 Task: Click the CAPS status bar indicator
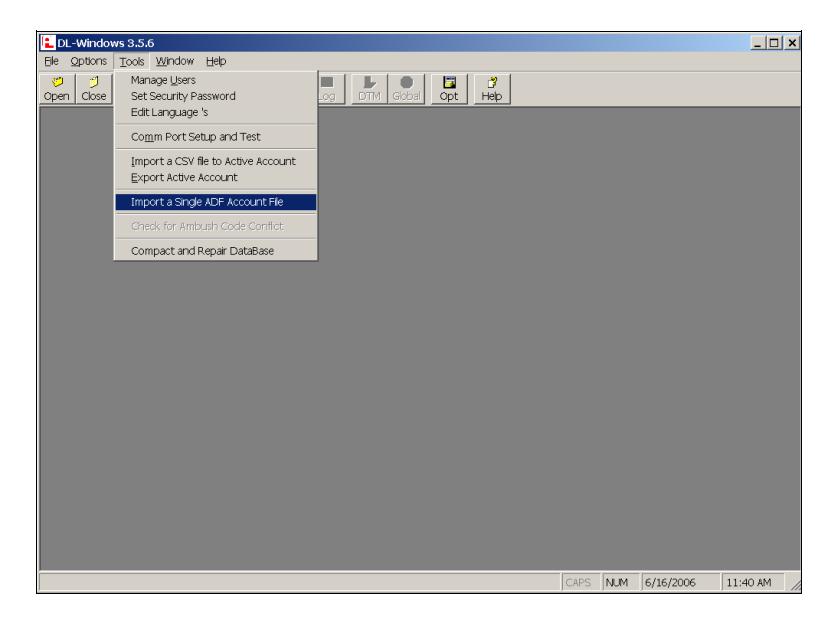tap(581, 582)
